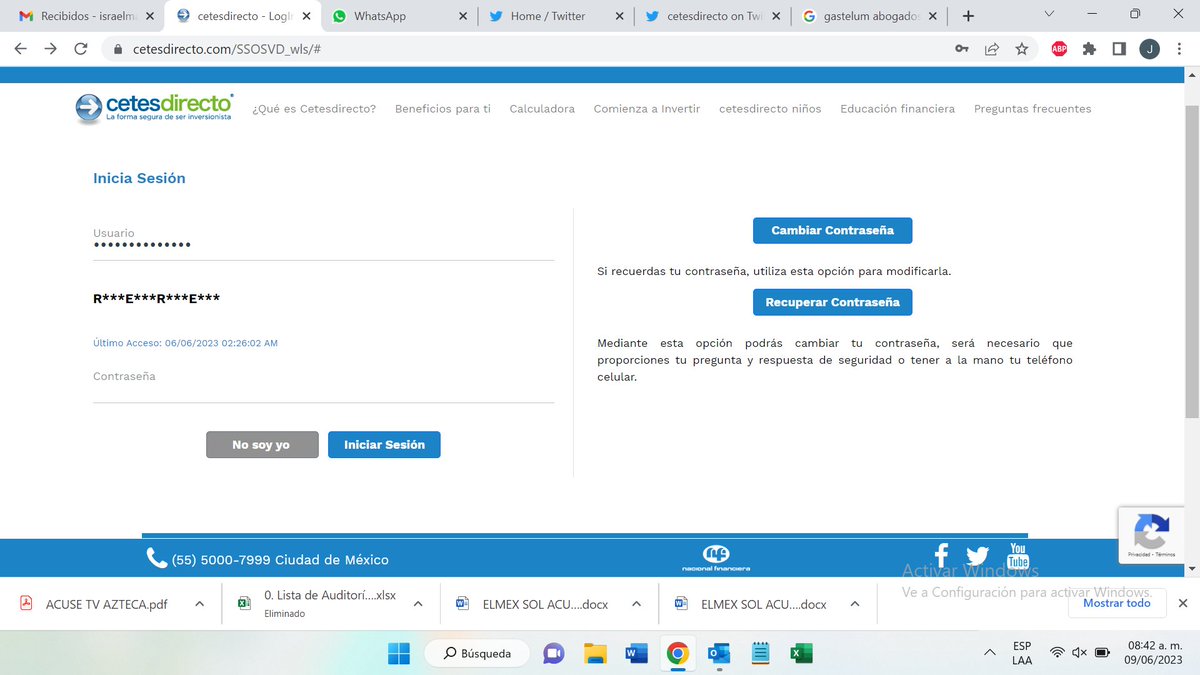Open Educación financiera menu item
The width and height of the screenshot is (1200, 675).
coord(897,108)
